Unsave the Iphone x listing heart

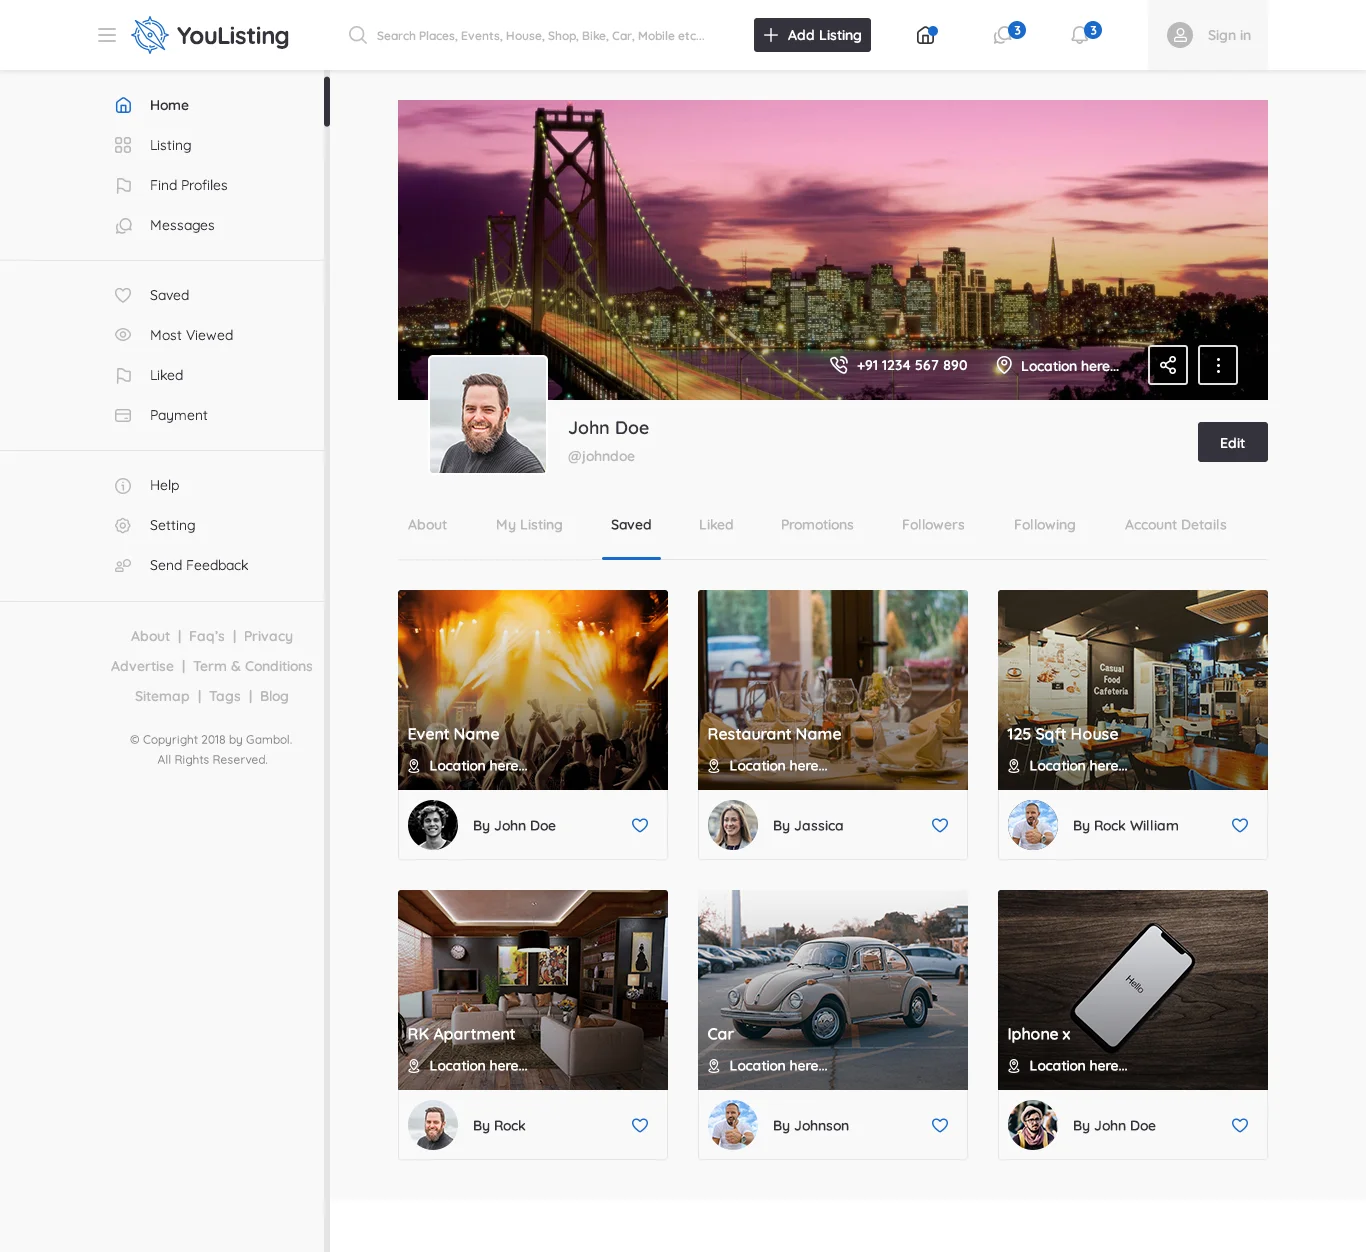[1240, 1125]
